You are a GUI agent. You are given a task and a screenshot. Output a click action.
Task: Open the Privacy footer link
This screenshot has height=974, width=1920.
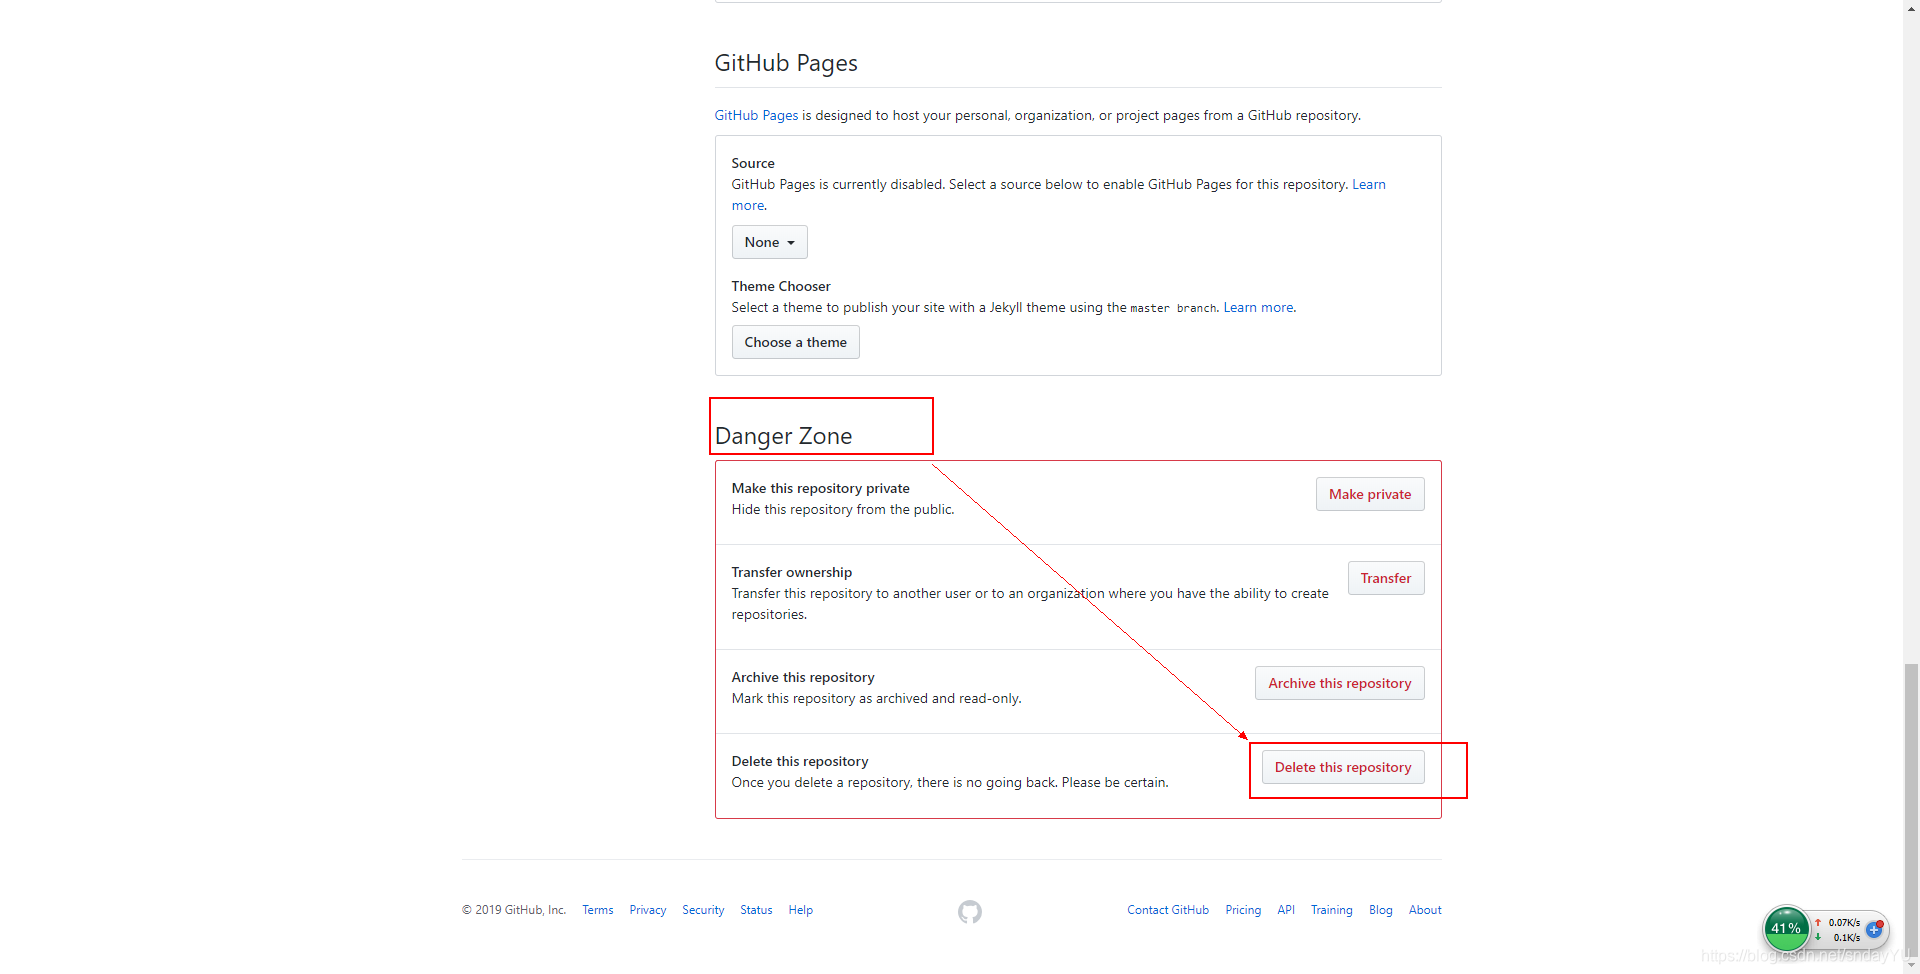648,910
